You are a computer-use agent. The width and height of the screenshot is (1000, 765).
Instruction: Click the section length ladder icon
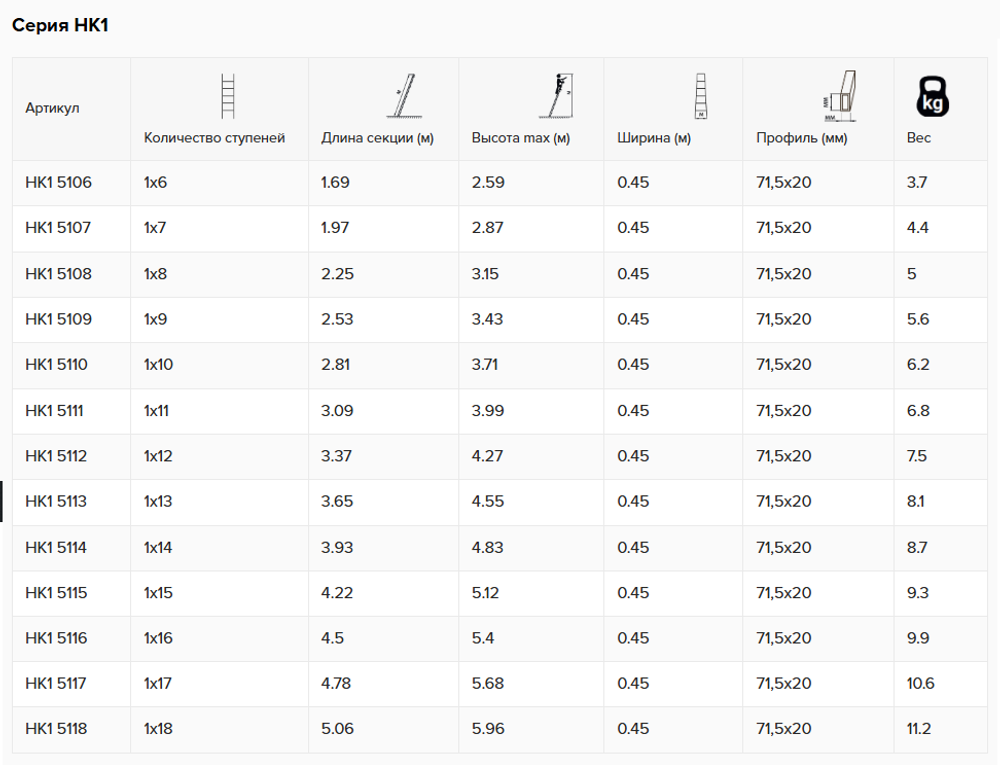coord(404,96)
